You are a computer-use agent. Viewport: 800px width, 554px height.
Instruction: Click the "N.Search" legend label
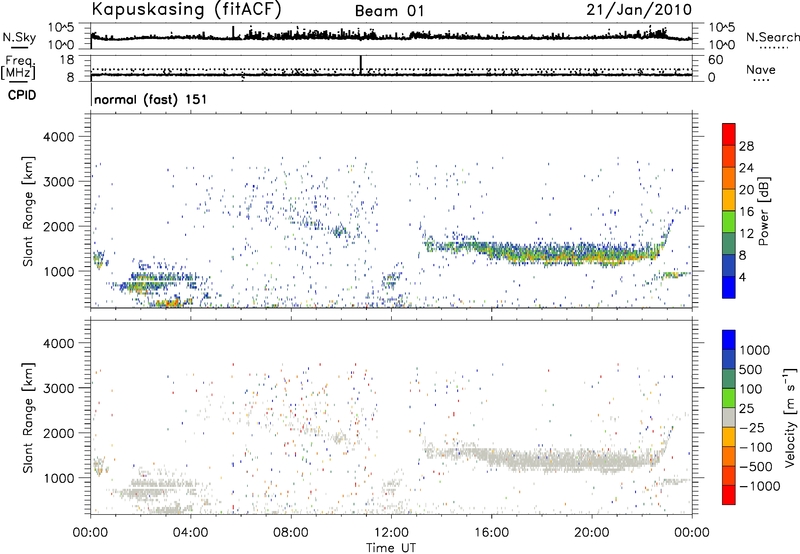(x=773, y=37)
